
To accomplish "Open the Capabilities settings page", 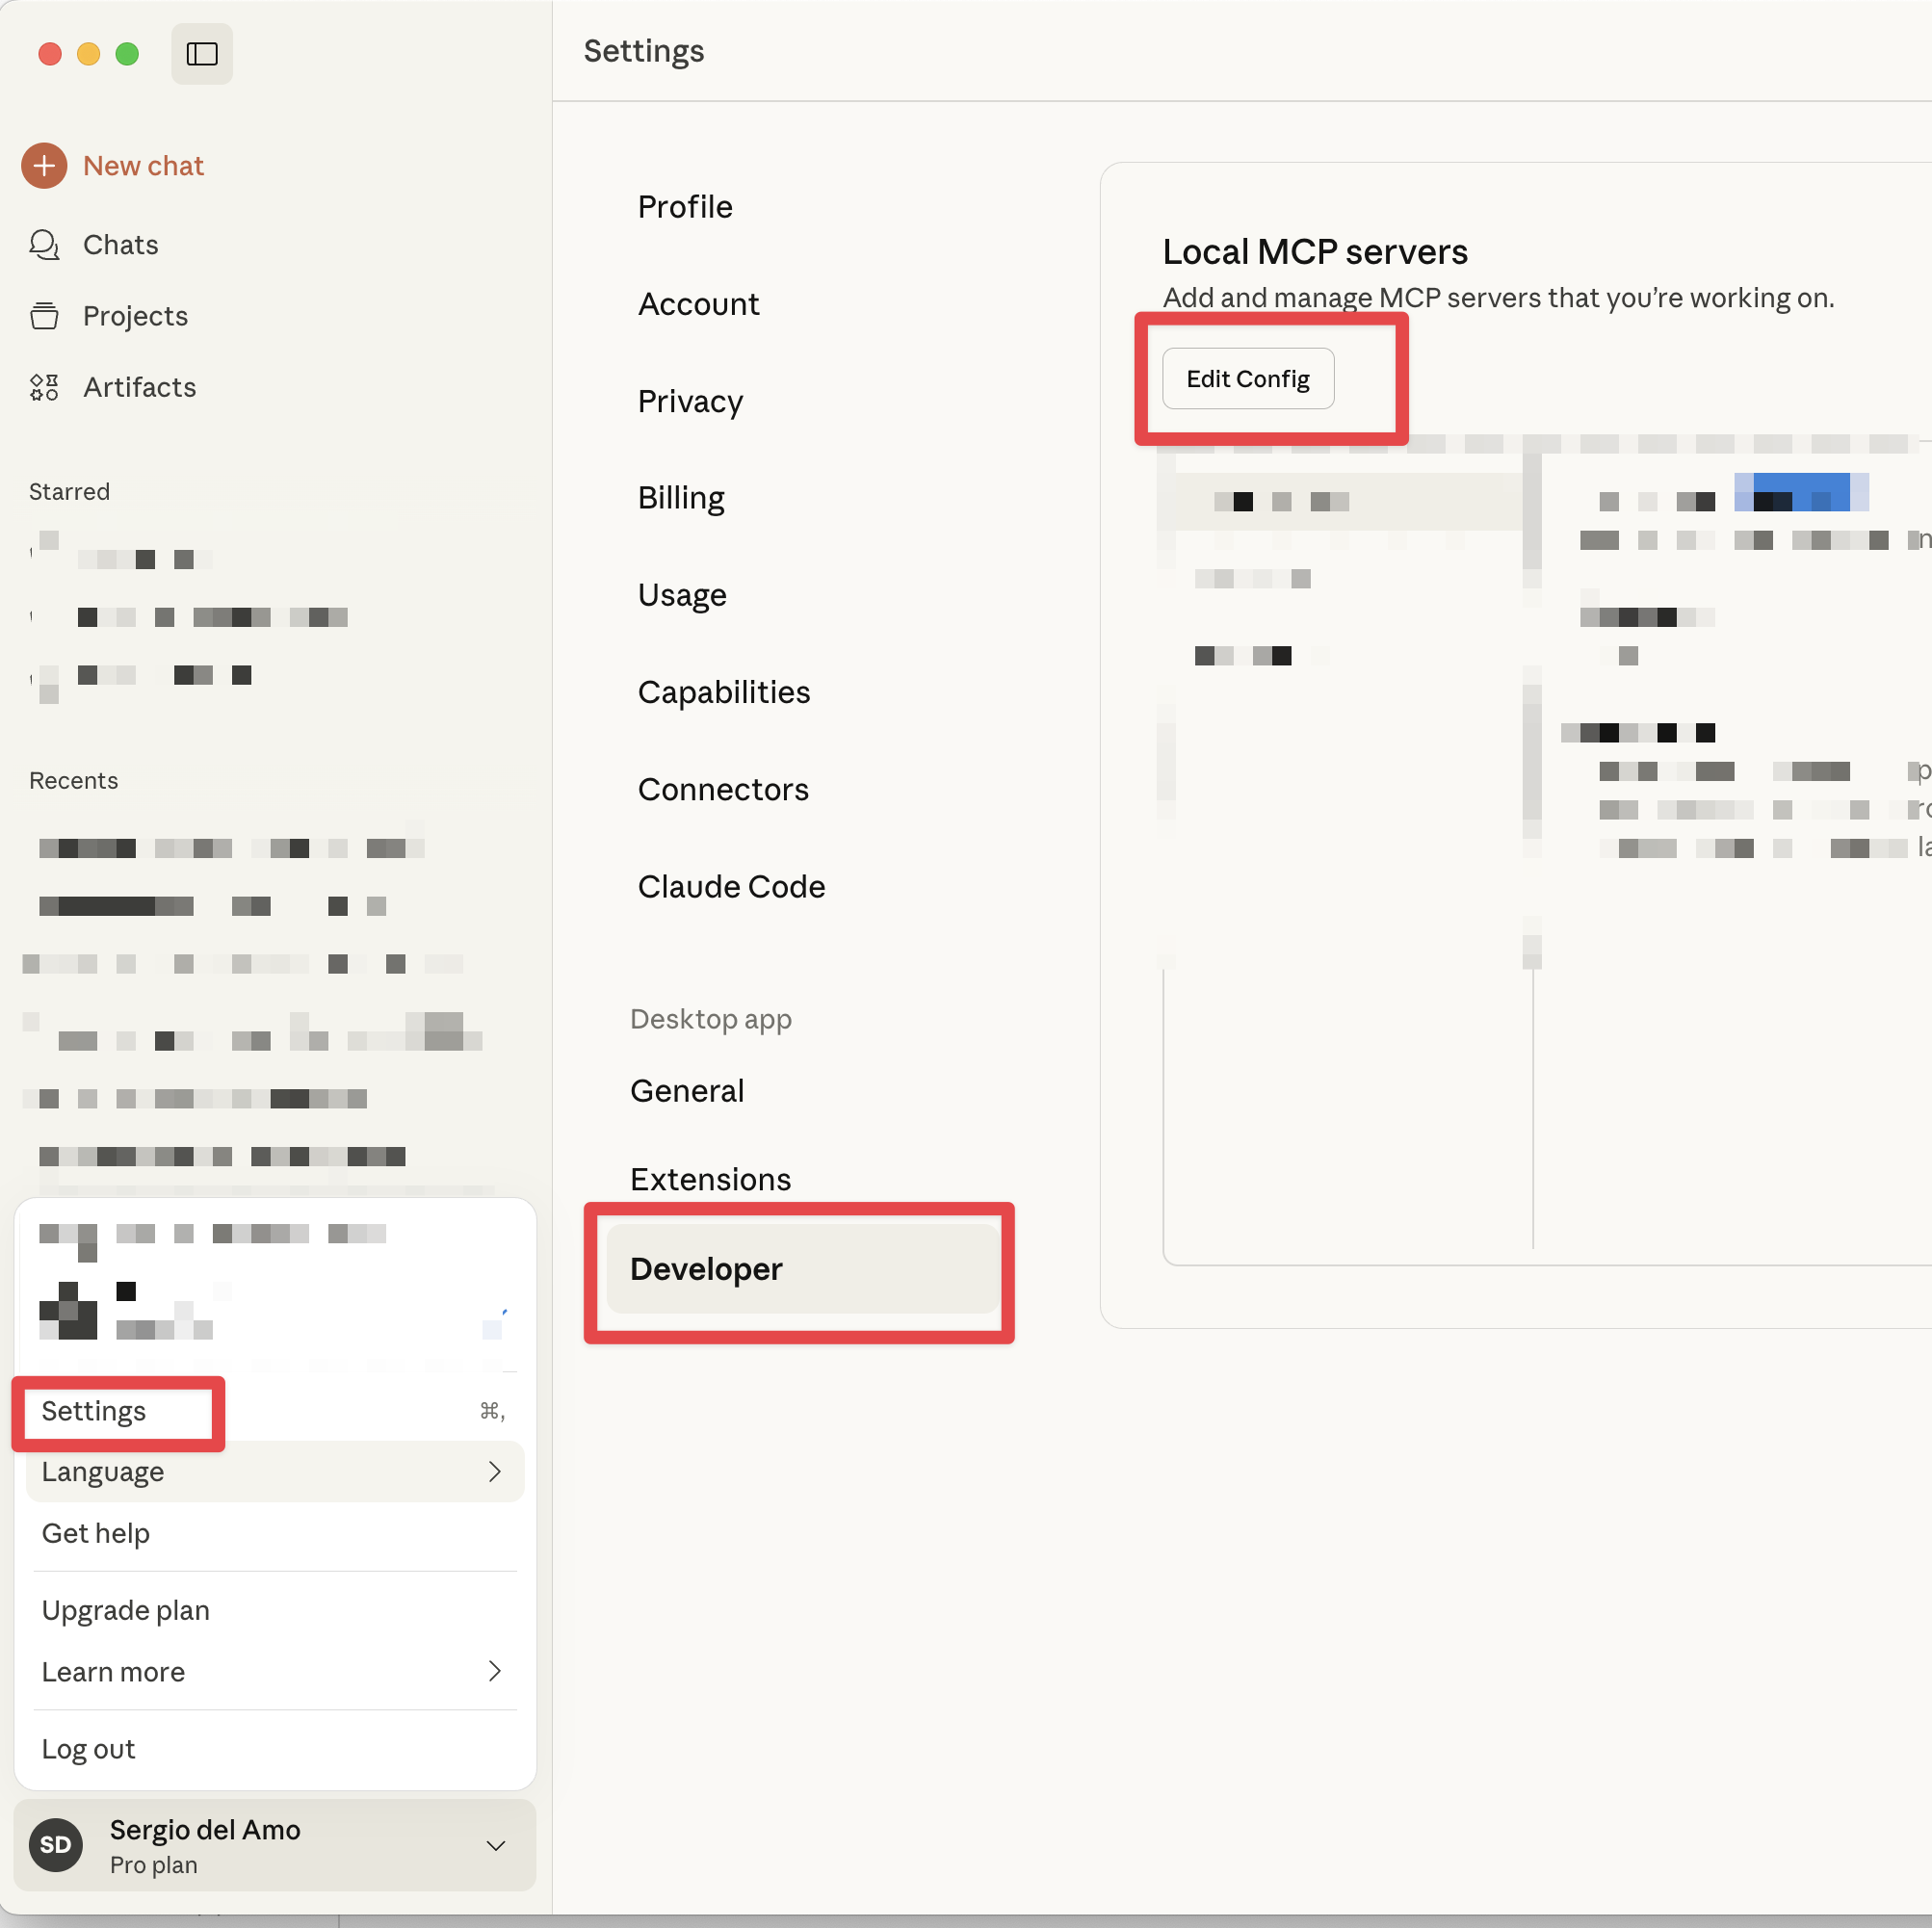I will (x=724, y=693).
